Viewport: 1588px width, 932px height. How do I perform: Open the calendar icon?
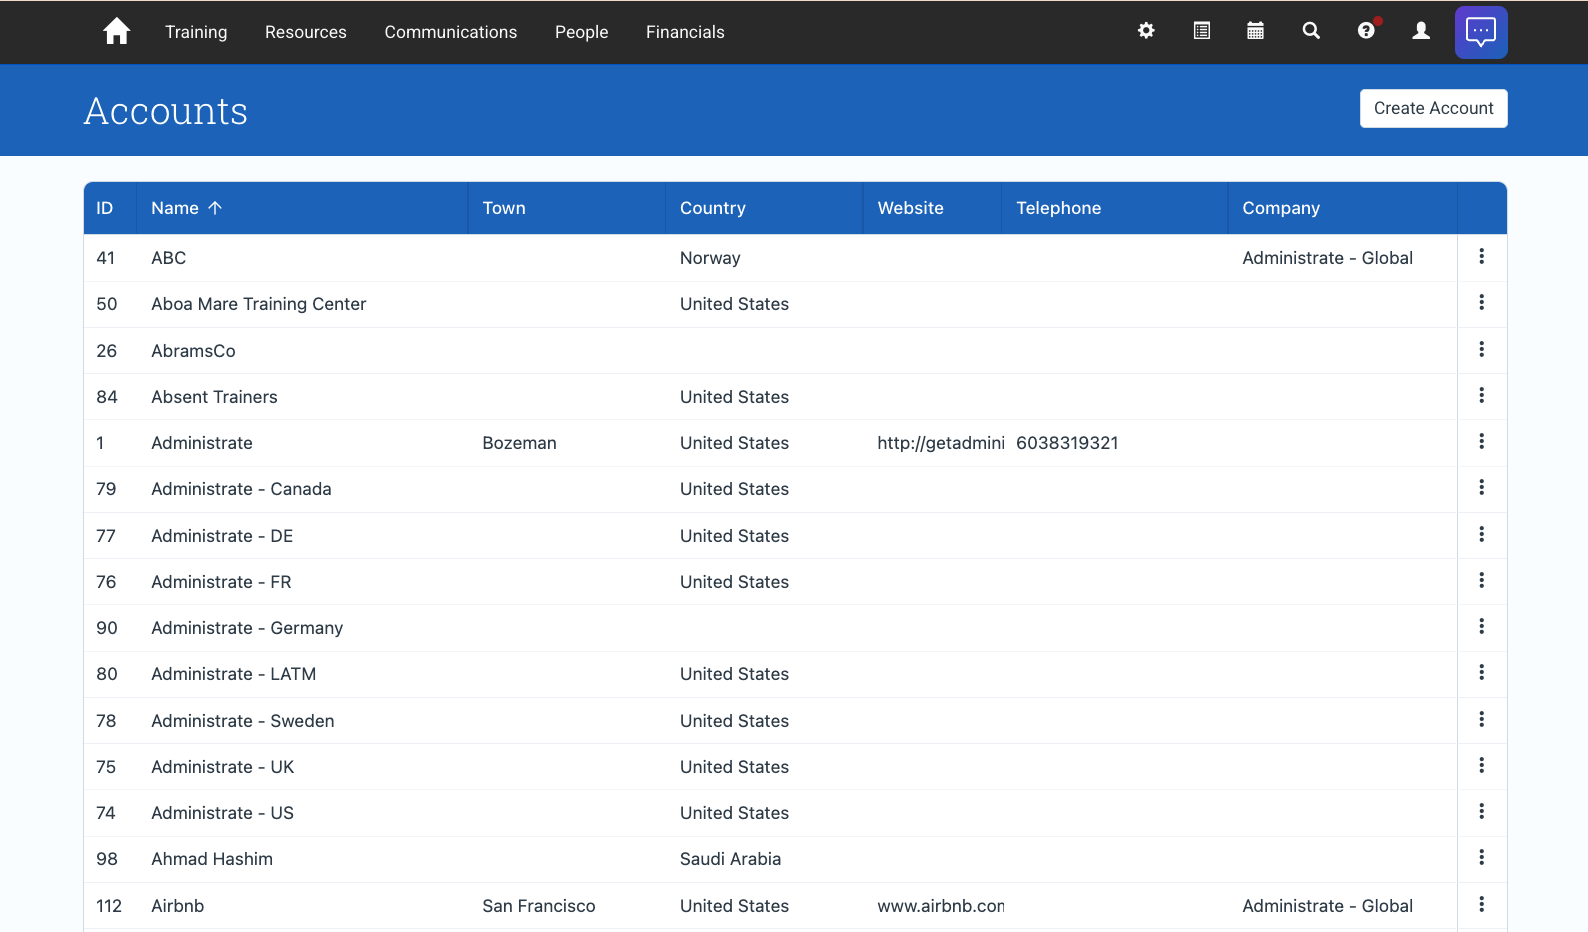click(1255, 31)
